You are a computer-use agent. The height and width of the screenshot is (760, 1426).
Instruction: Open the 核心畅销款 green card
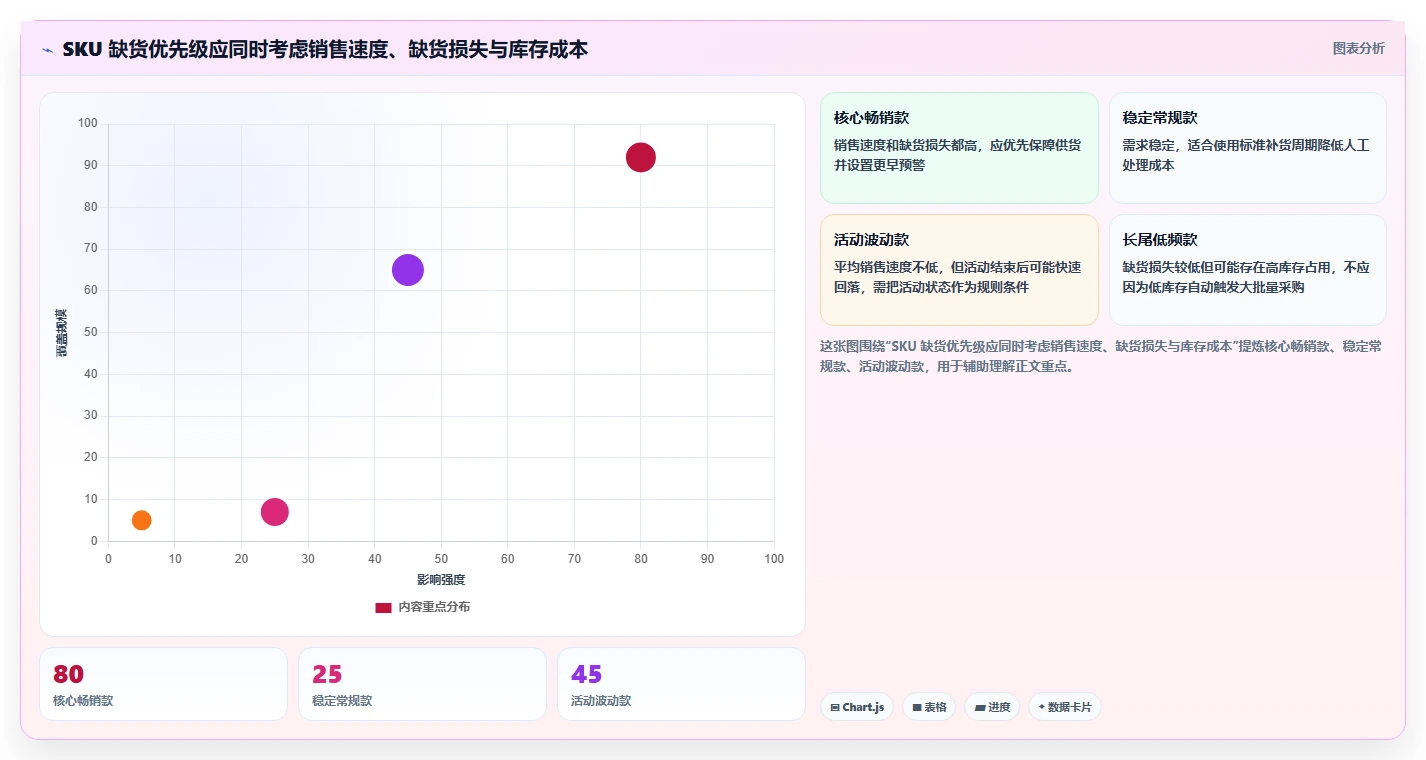[x=959, y=148]
